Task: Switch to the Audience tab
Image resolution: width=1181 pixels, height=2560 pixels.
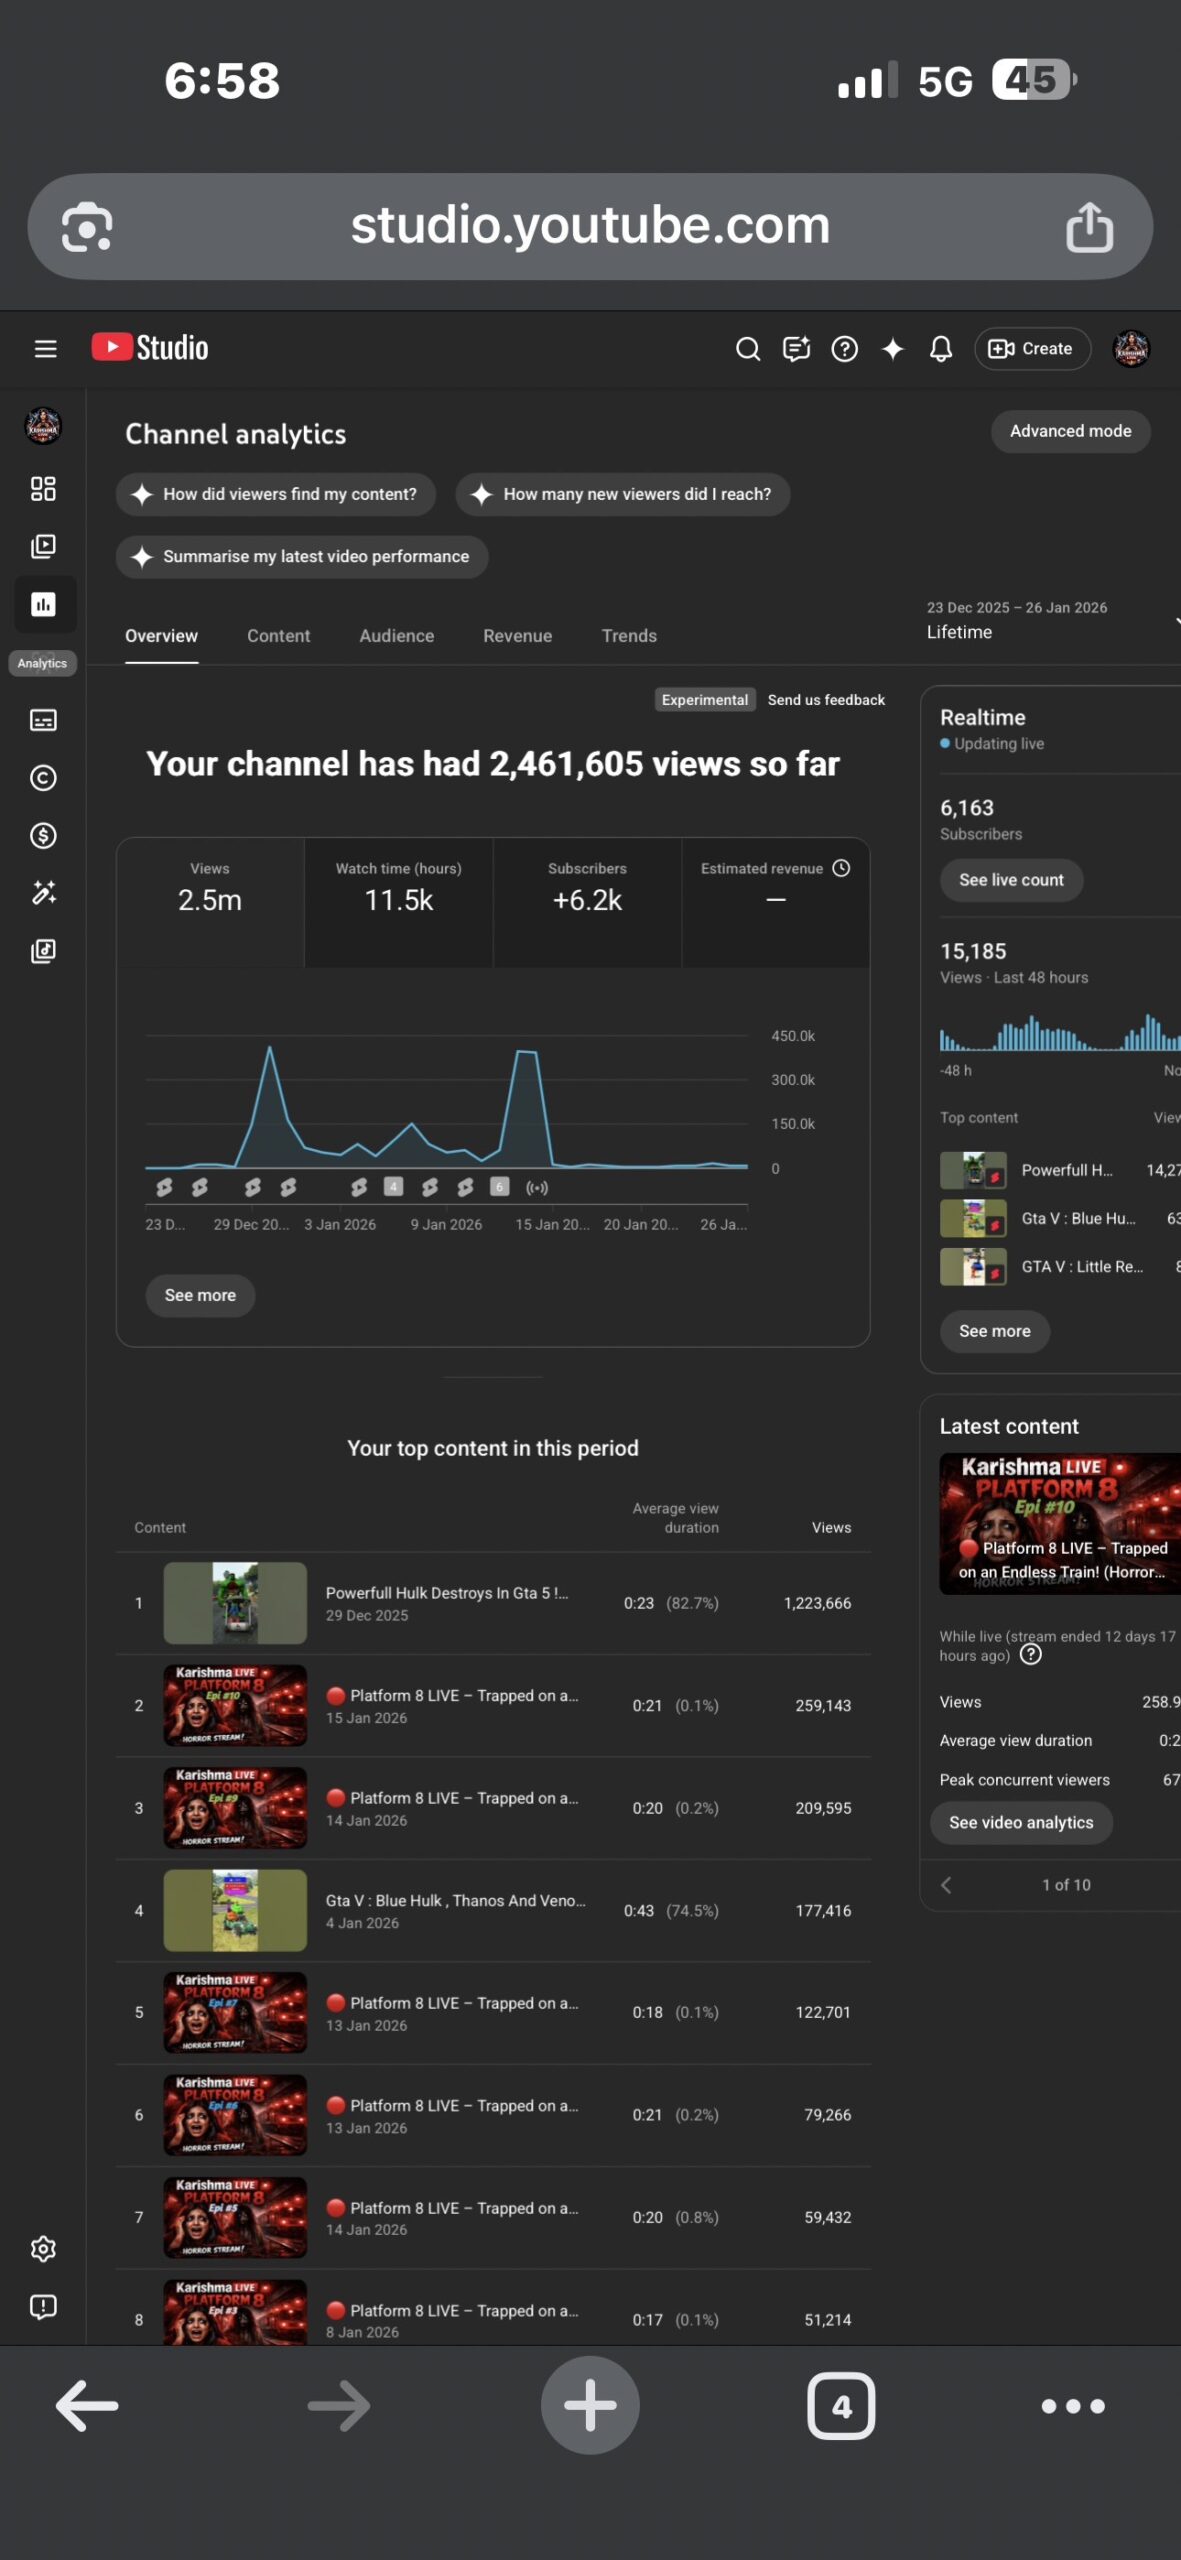Action: pyautogui.click(x=396, y=636)
